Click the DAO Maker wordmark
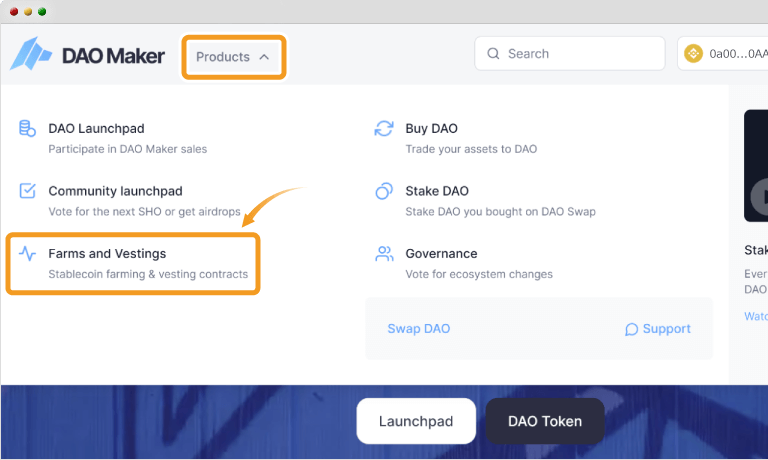This screenshot has width=768, height=460. (113, 56)
